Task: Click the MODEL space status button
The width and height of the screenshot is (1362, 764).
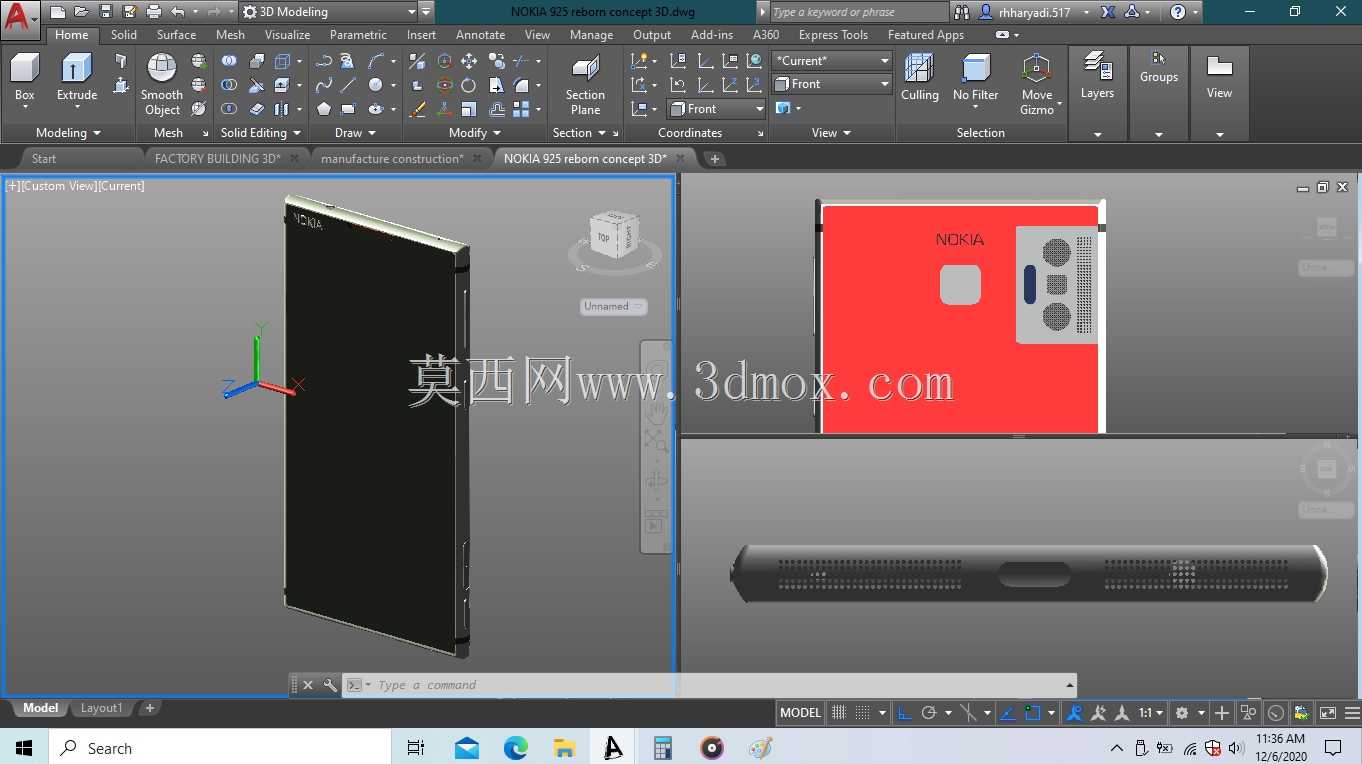Action: pos(800,713)
